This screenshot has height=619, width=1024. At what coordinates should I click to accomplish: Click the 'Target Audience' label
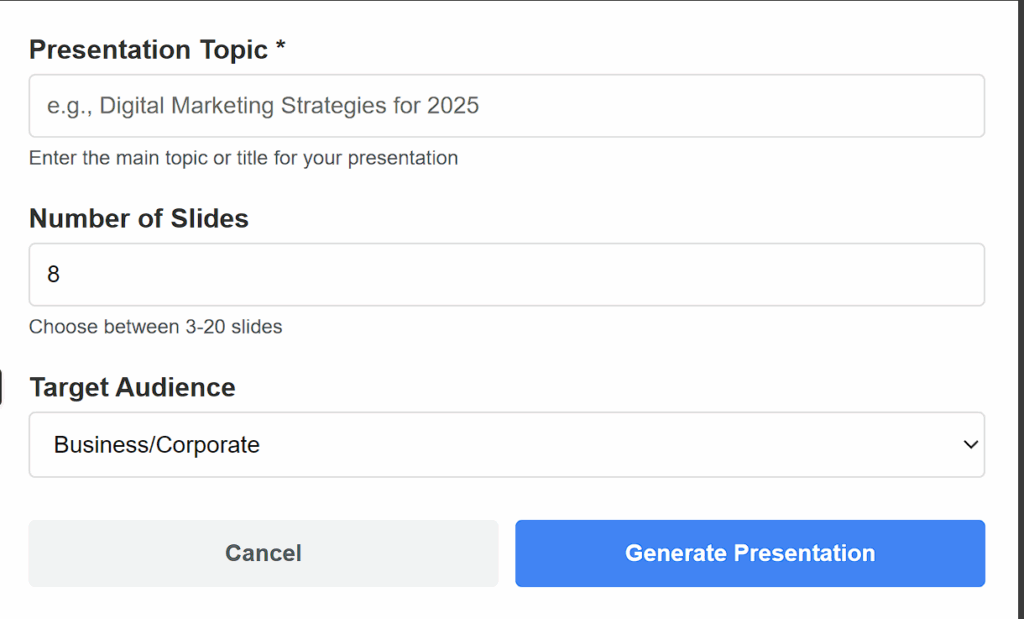(x=132, y=388)
